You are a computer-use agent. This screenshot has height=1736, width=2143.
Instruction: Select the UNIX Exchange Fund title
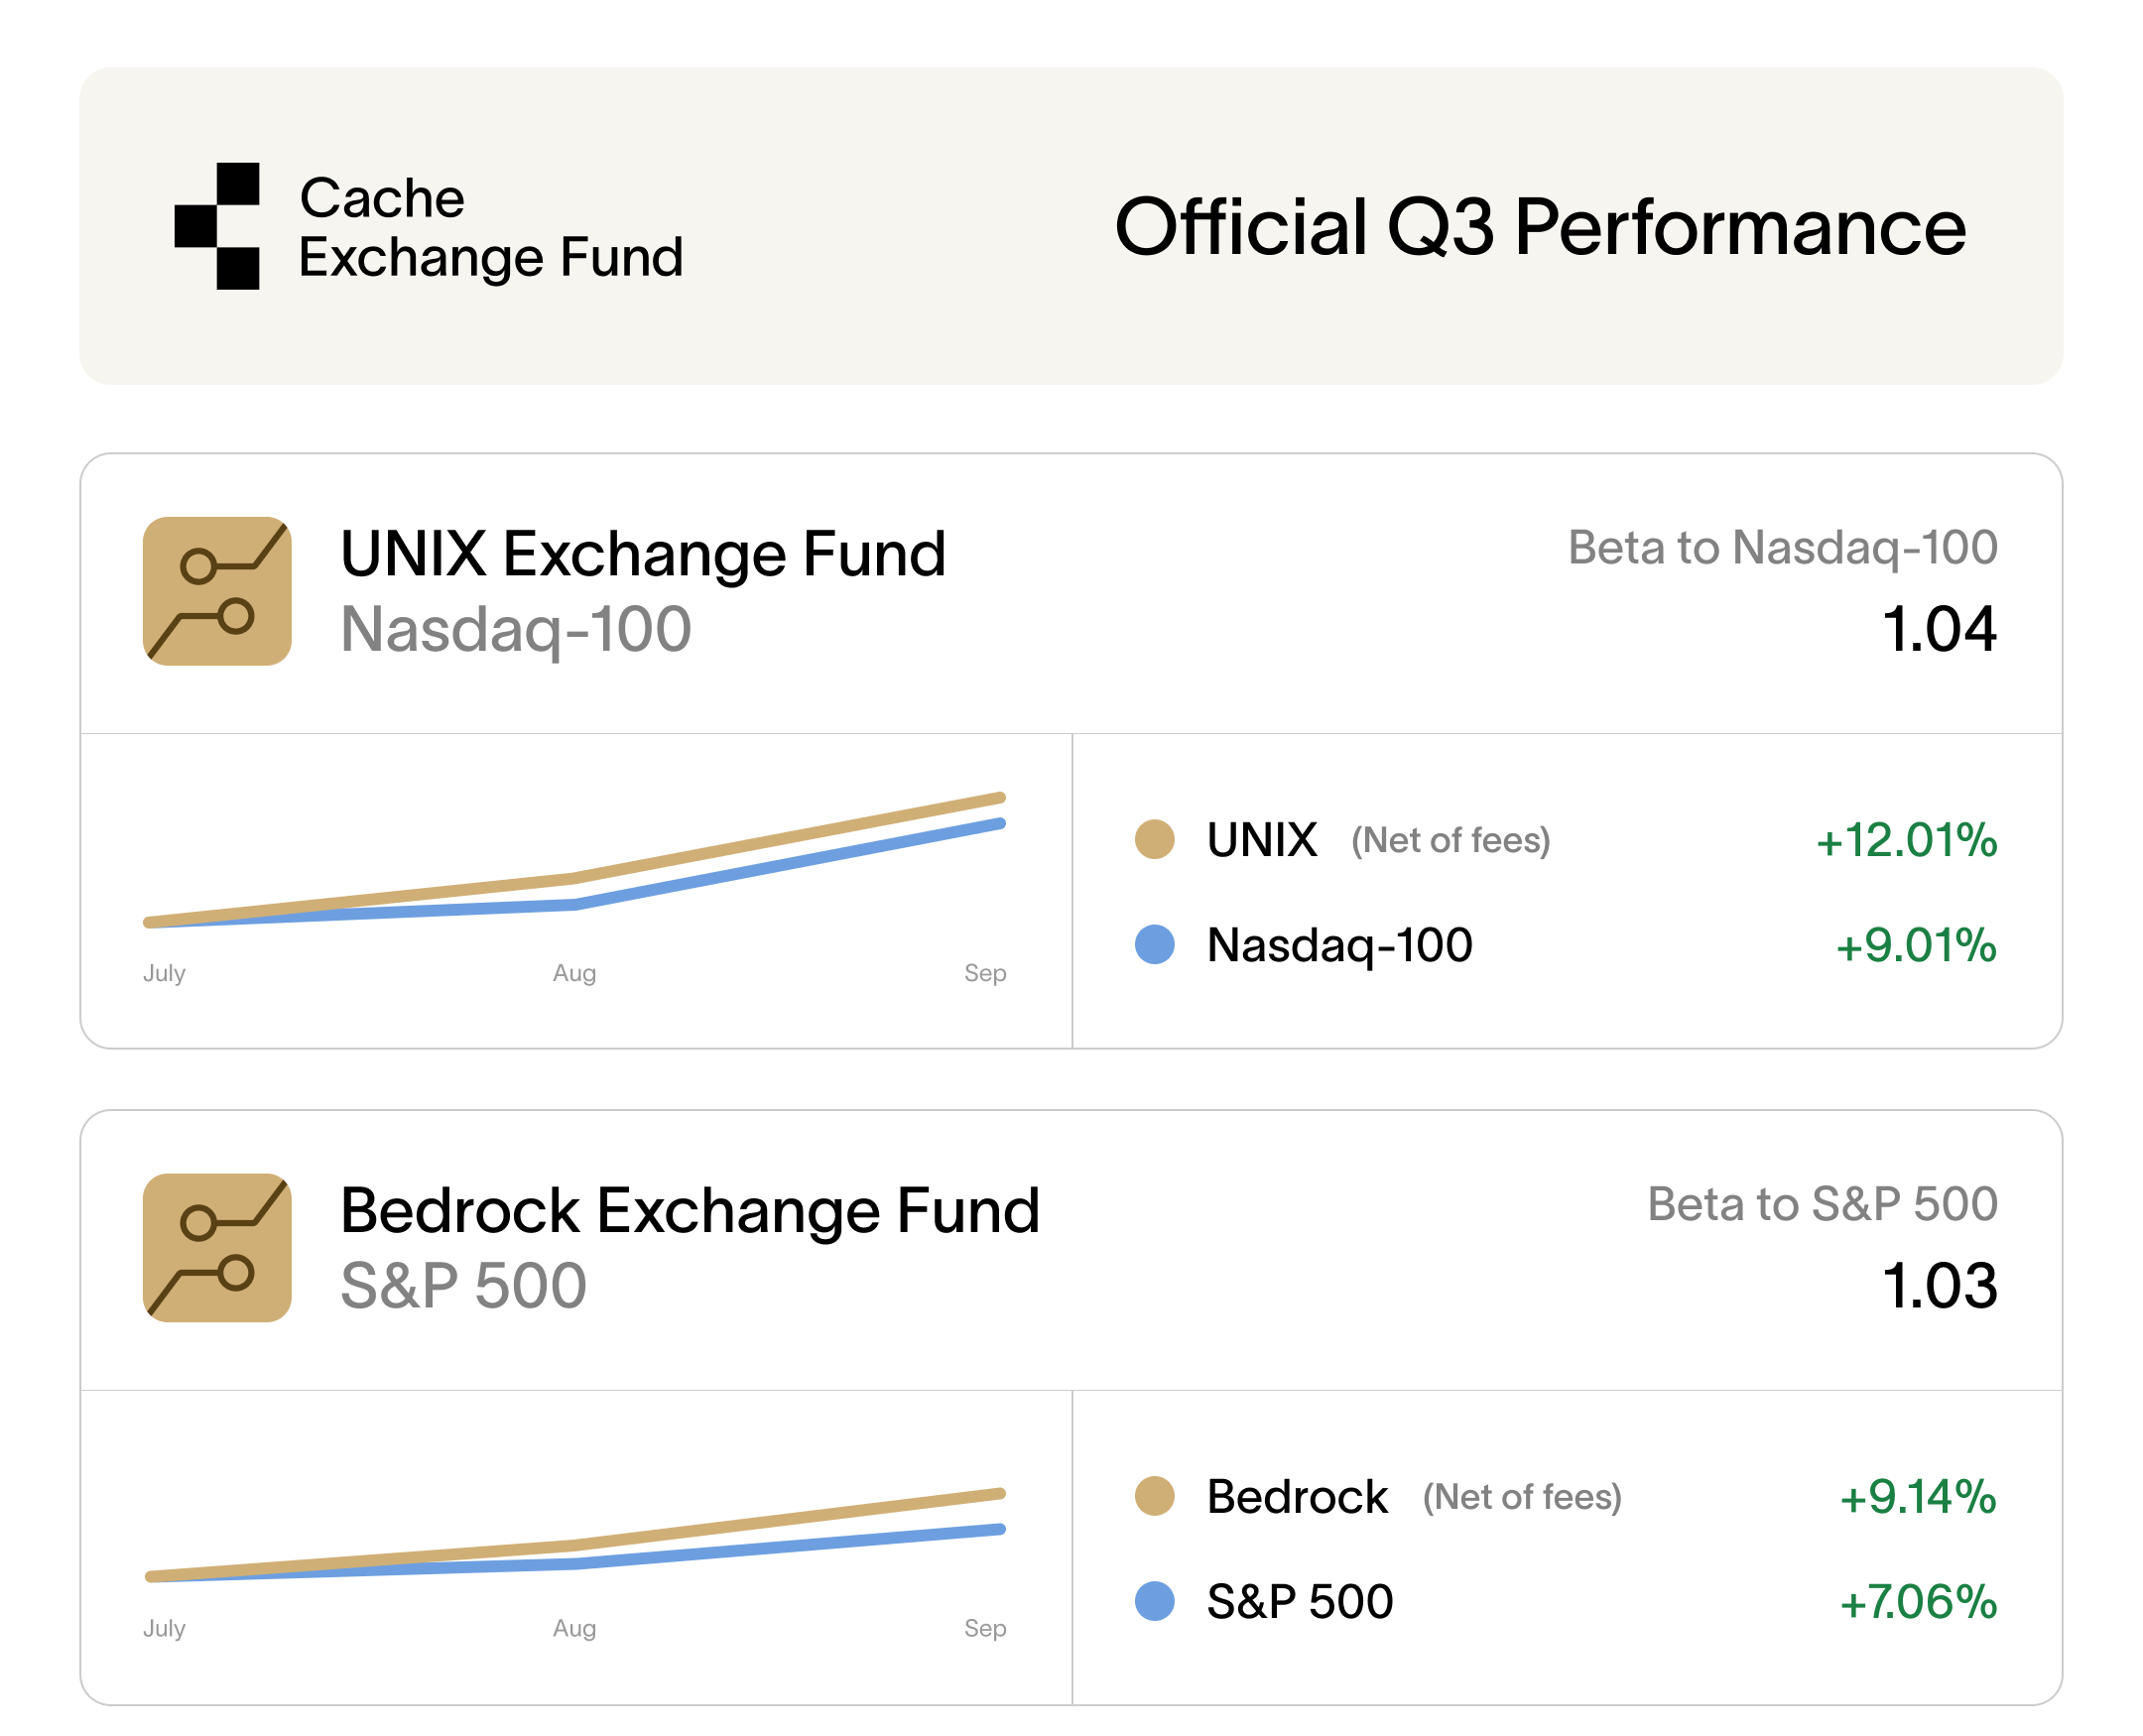tap(643, 554)
